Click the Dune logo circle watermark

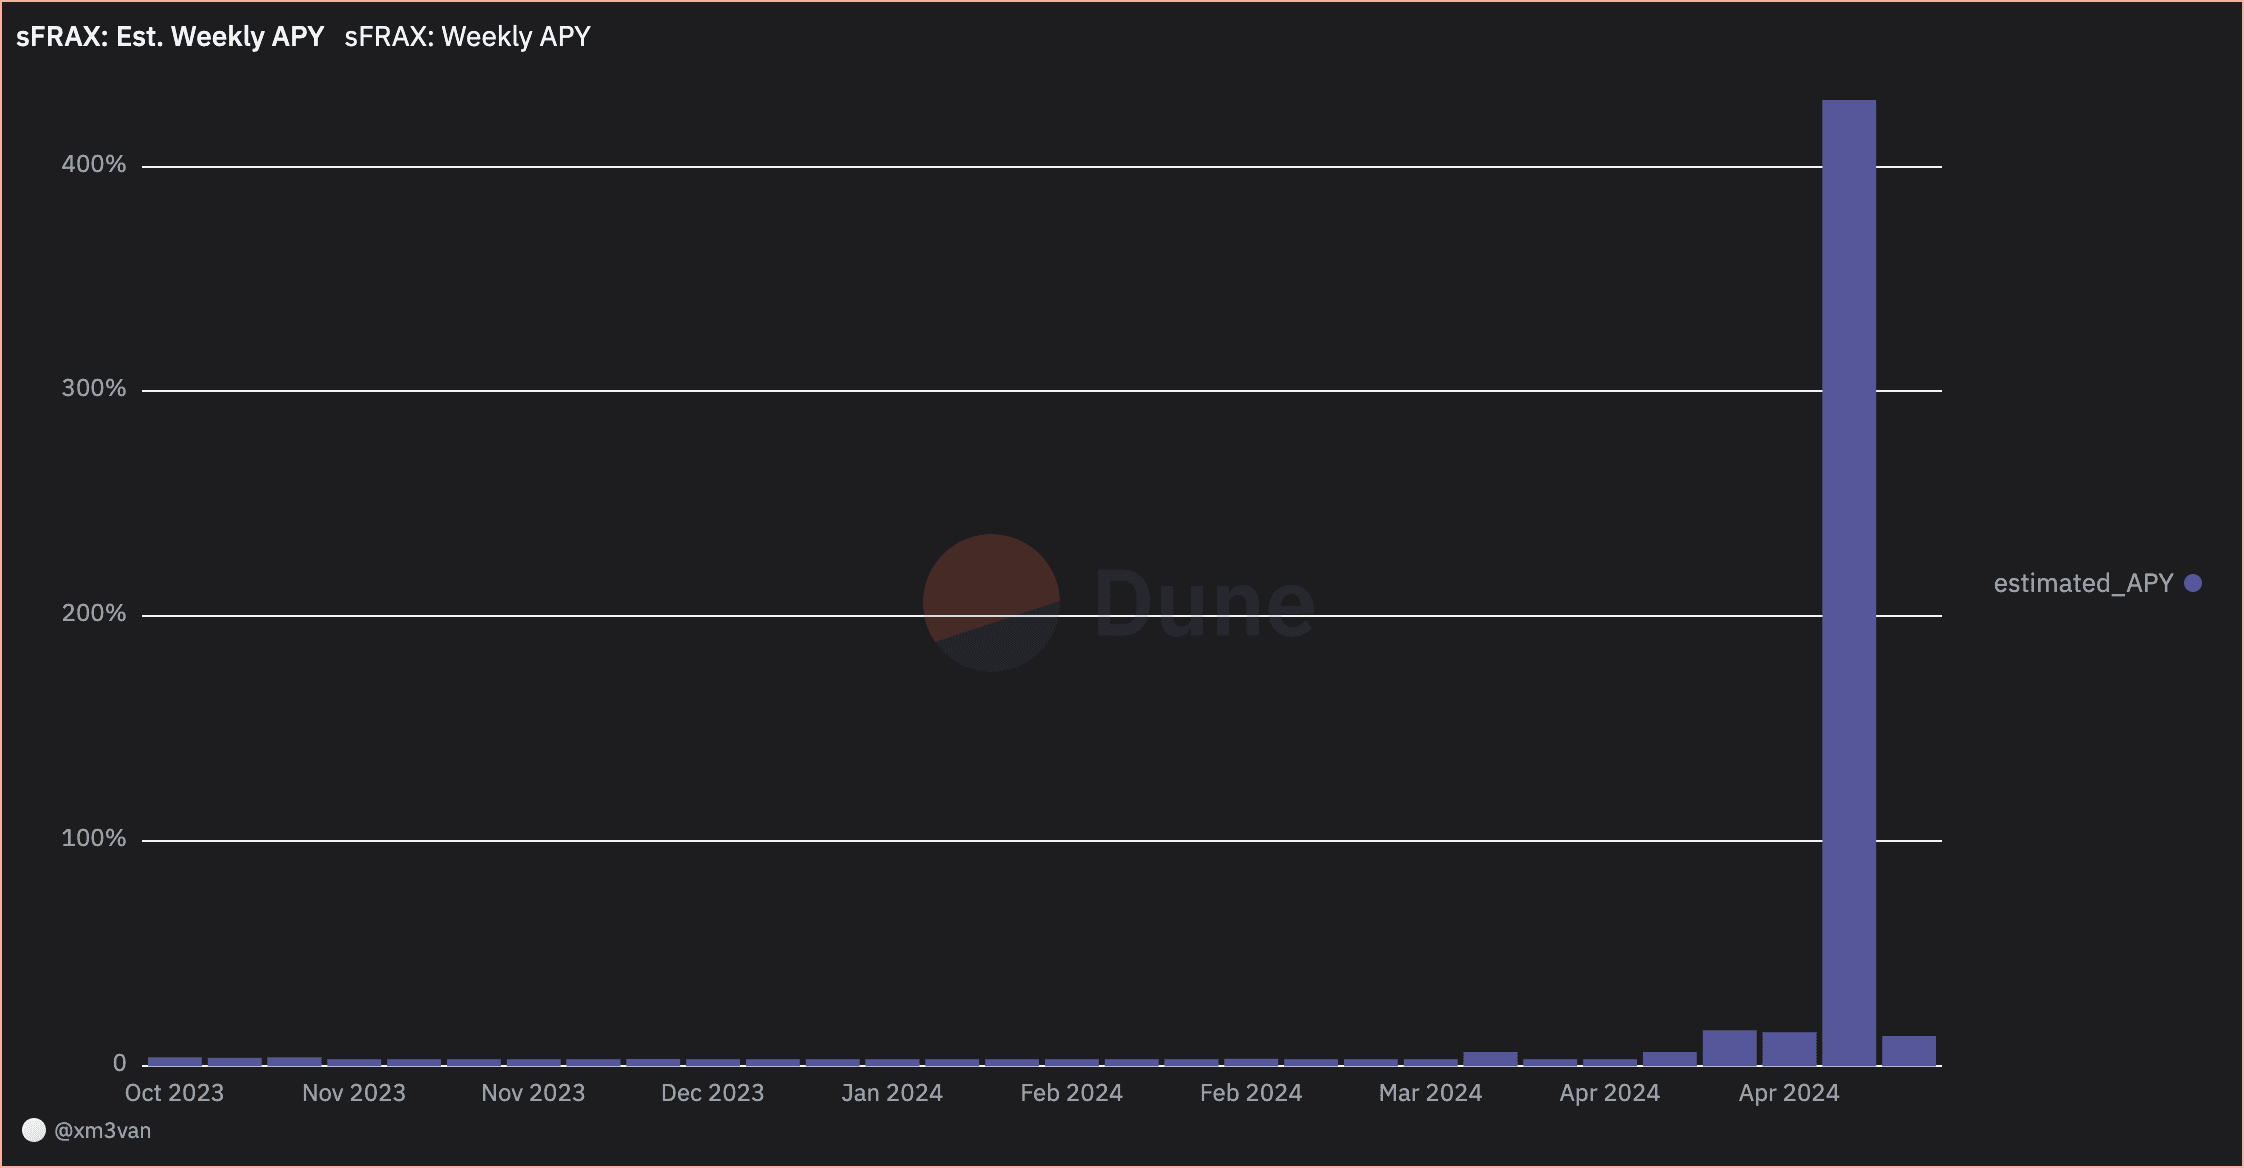coord(990,602)
